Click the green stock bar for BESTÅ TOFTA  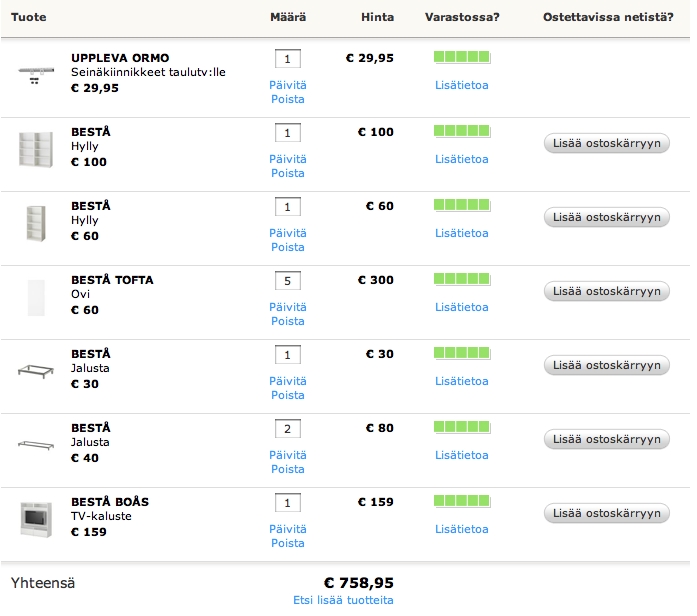click(461, 280)
